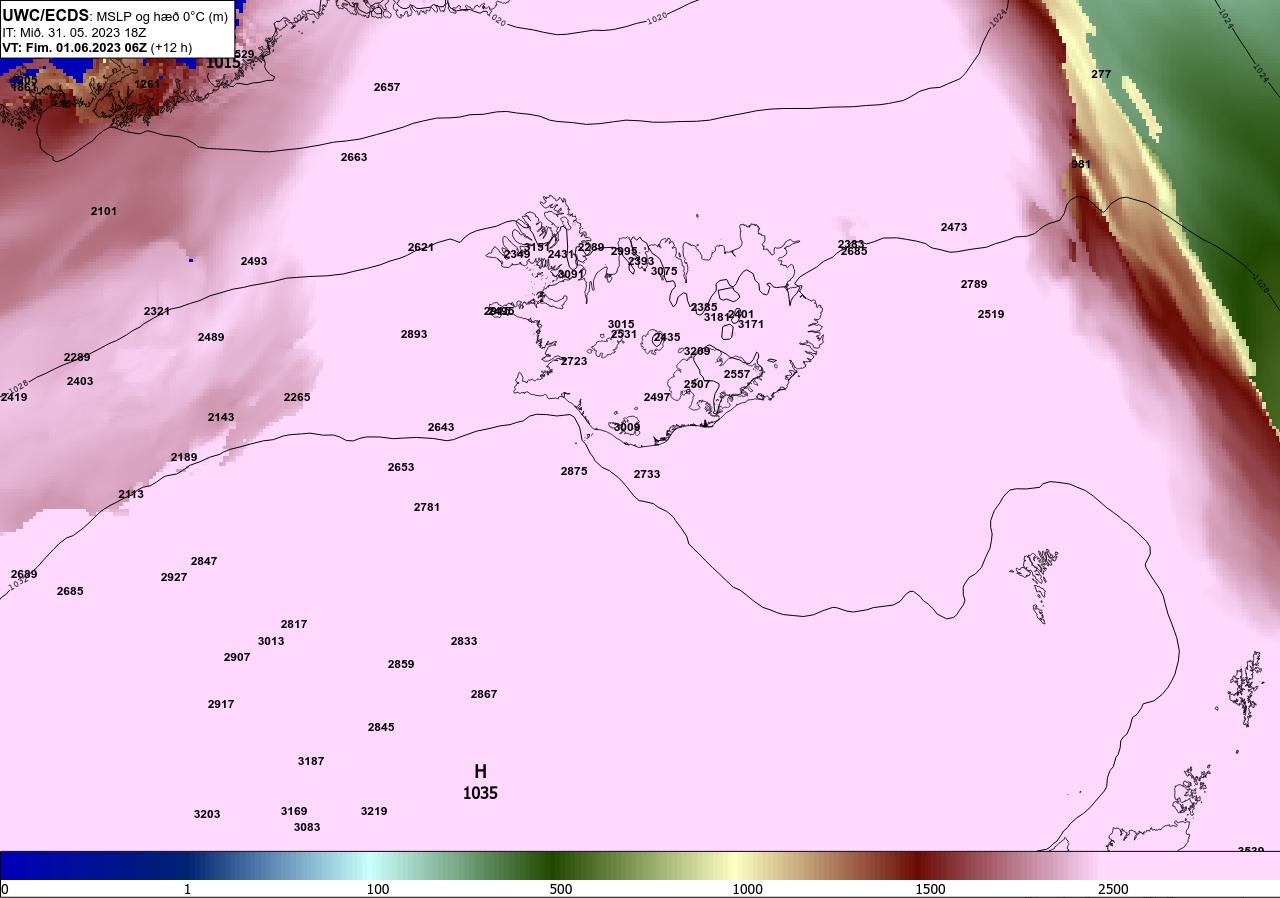The image size is (1280, 898).
Task: Click the value 2723 in western Iceland
Action: 574,361
